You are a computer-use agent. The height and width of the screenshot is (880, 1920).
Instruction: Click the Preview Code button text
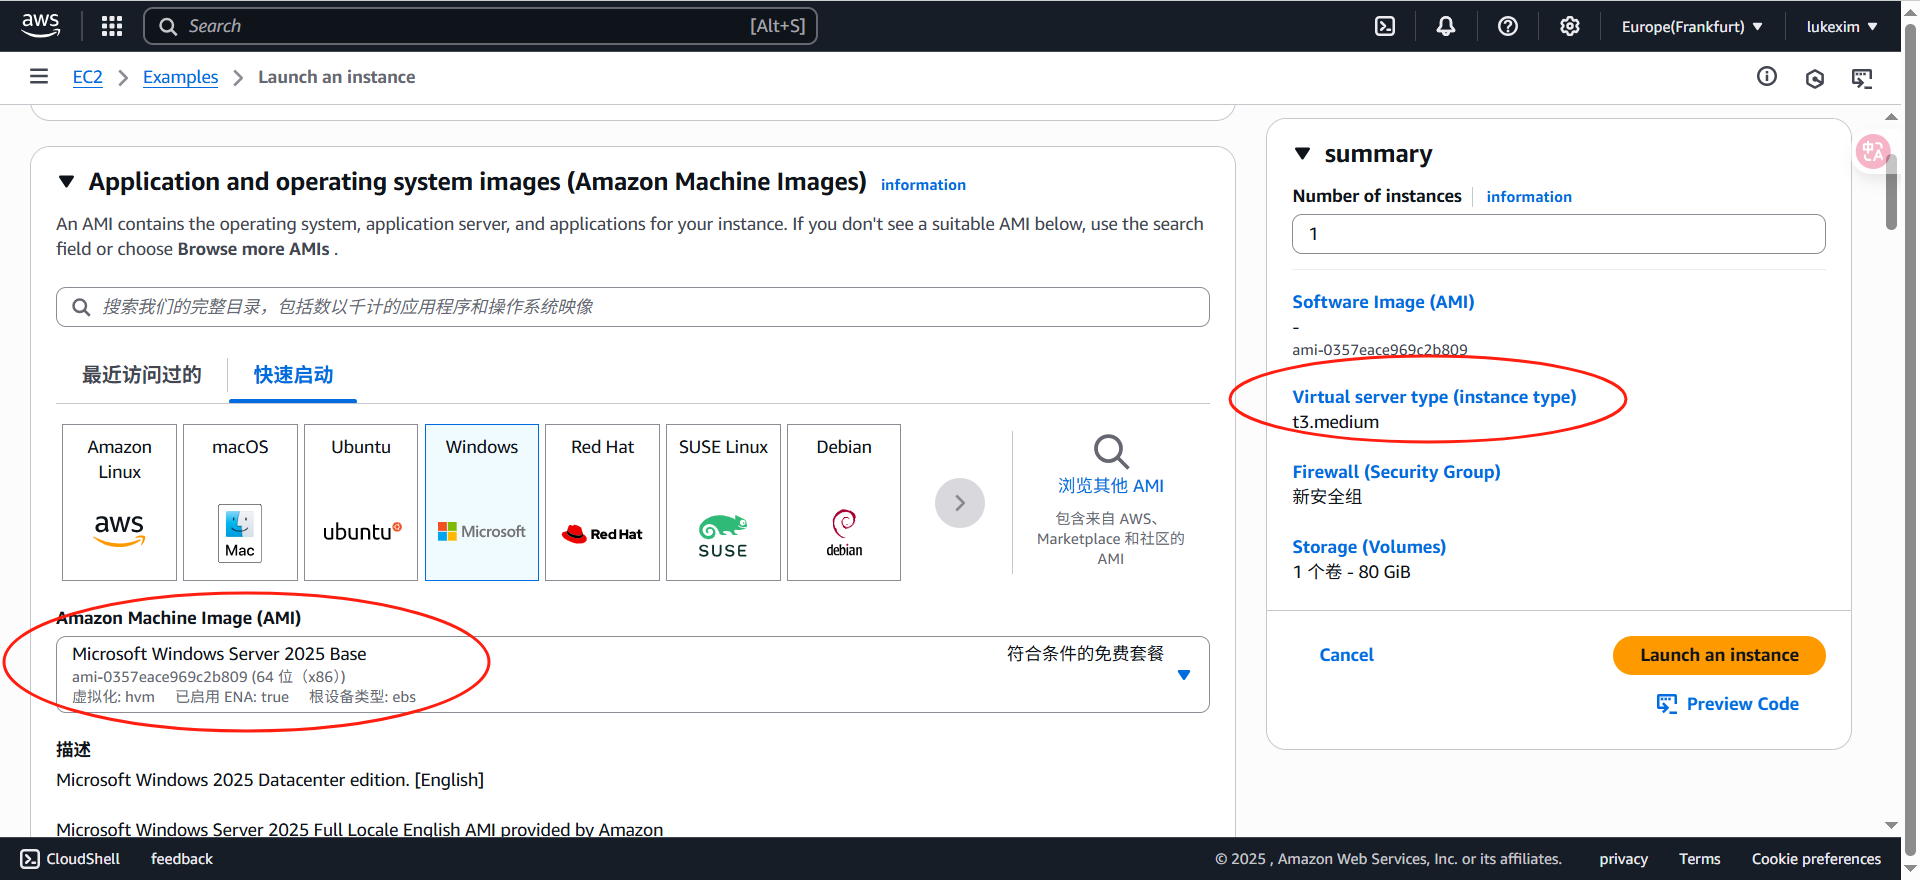1743,704
